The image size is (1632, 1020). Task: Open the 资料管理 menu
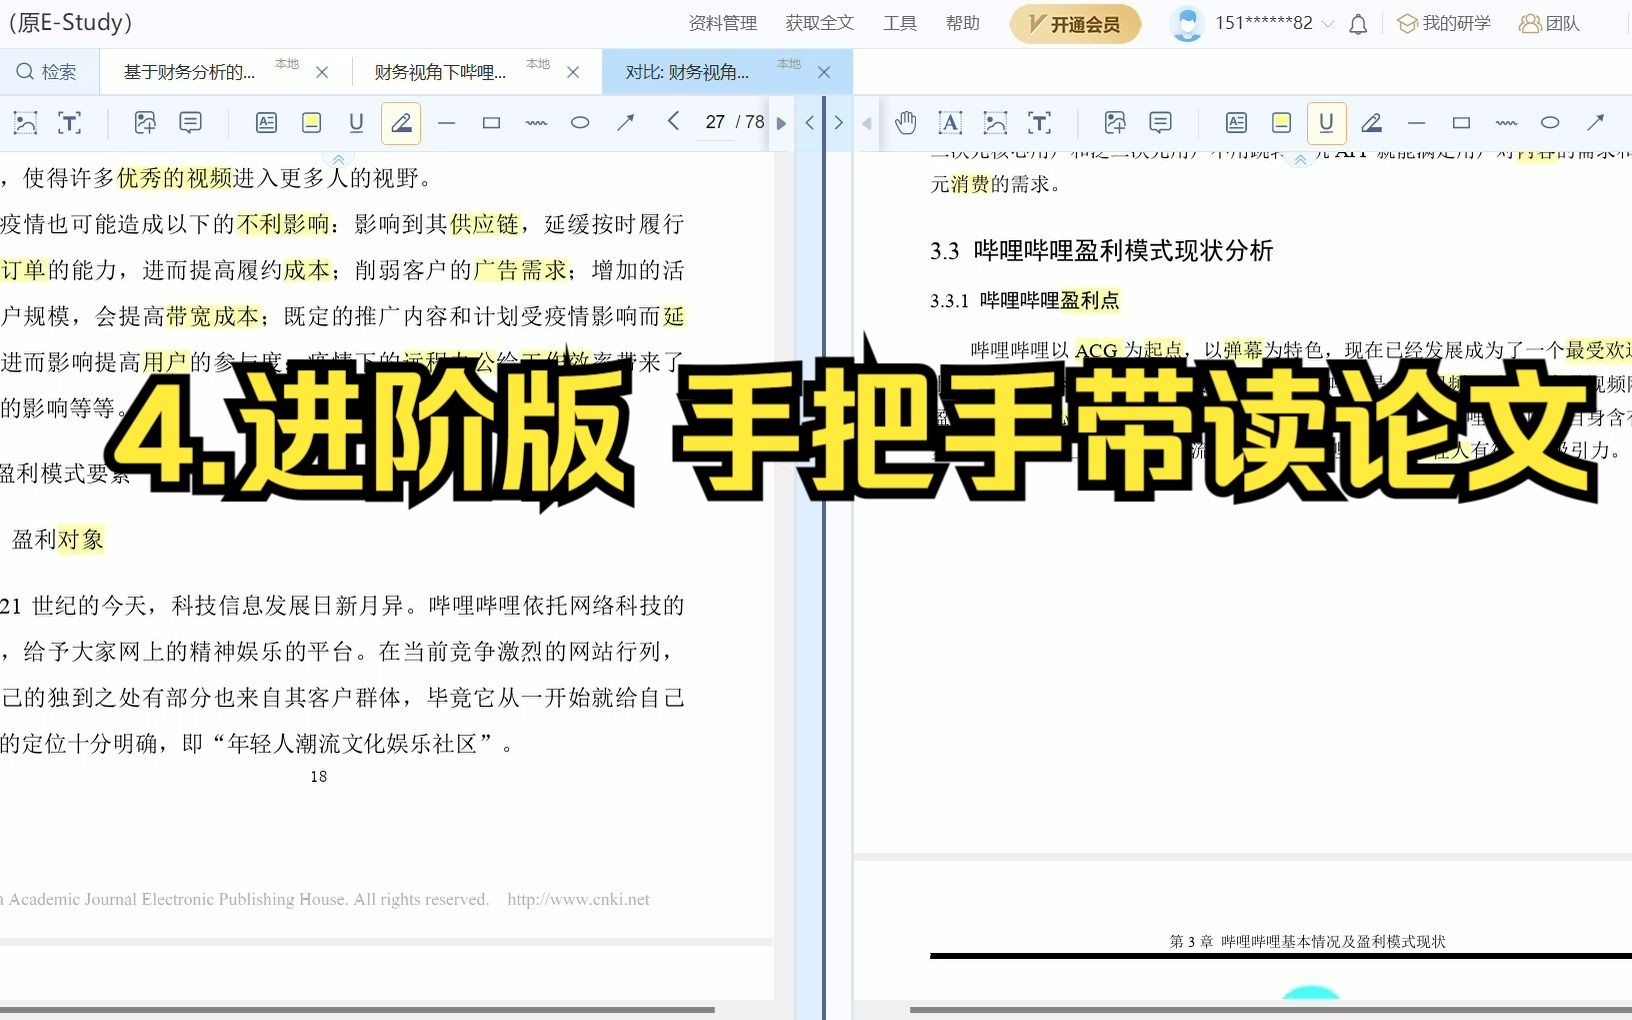723,23
